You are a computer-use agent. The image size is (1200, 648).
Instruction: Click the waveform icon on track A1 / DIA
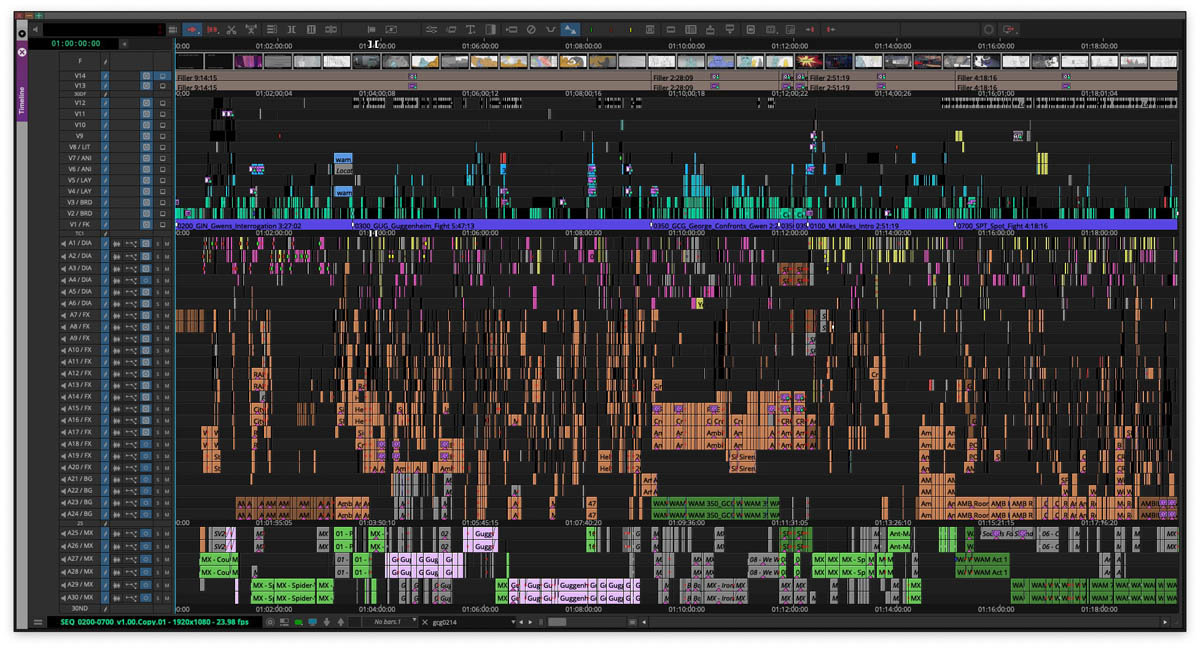click(116, 243)
